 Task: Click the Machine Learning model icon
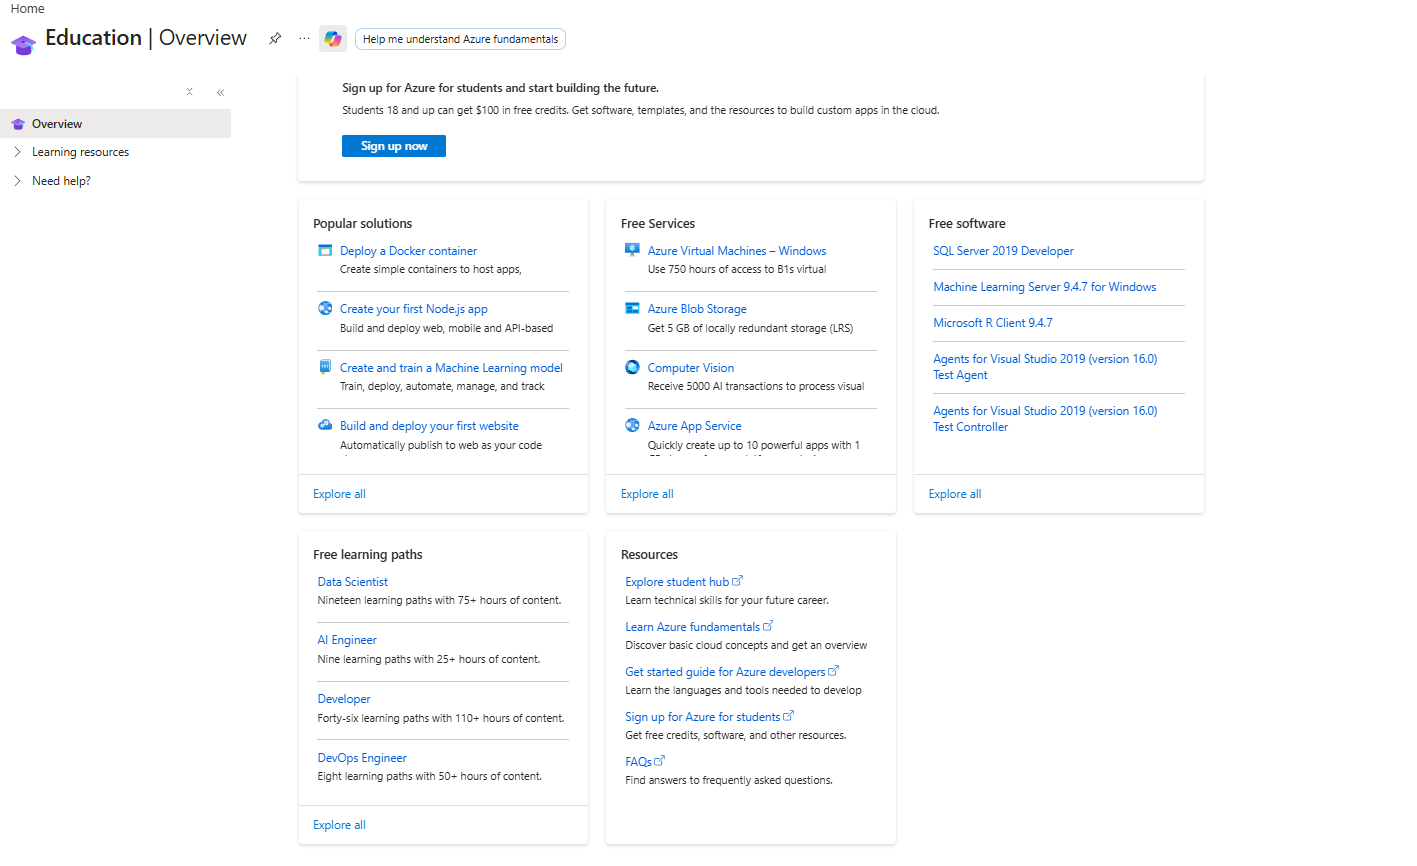pyautogui.click(x=325, y=367)
